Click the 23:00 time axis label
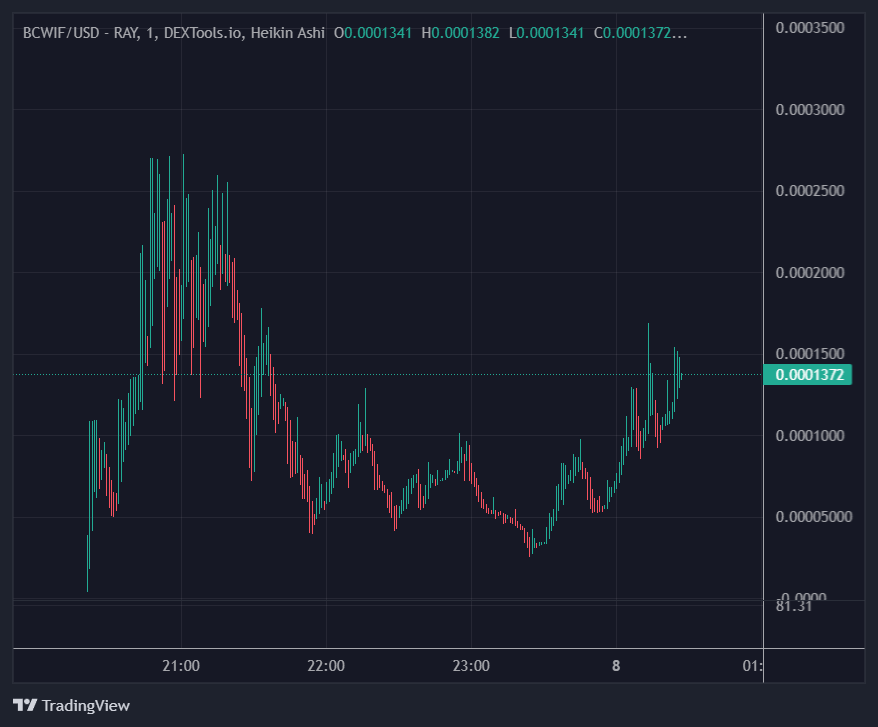The image size is (878, 727). [471, 666]
